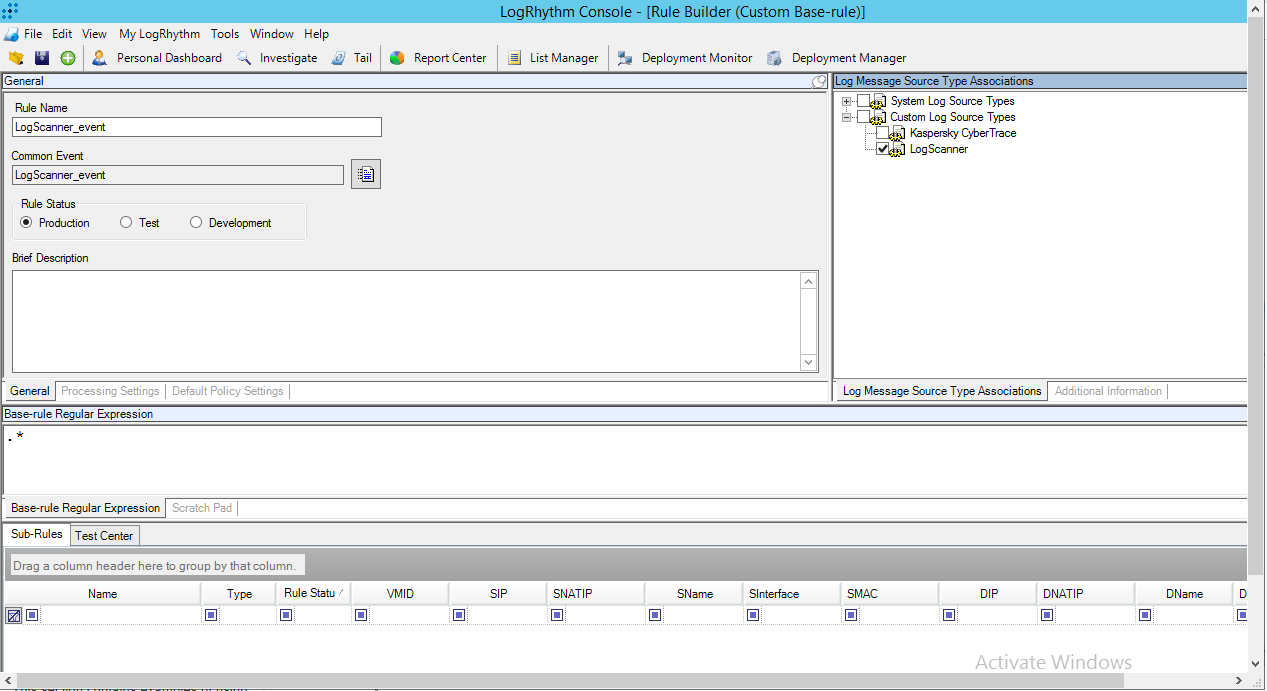Sort sub-rules by the Rule Status column

click(x=311, y=593)
